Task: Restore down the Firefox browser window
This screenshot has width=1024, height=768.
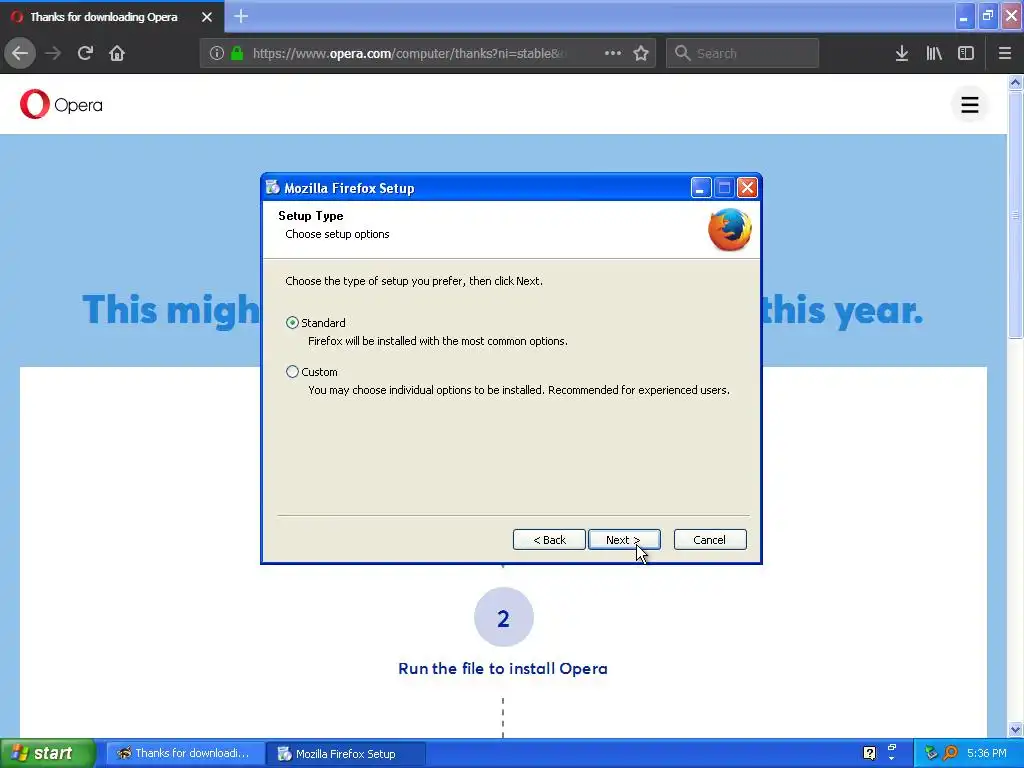Action: [x=988, y=16]
